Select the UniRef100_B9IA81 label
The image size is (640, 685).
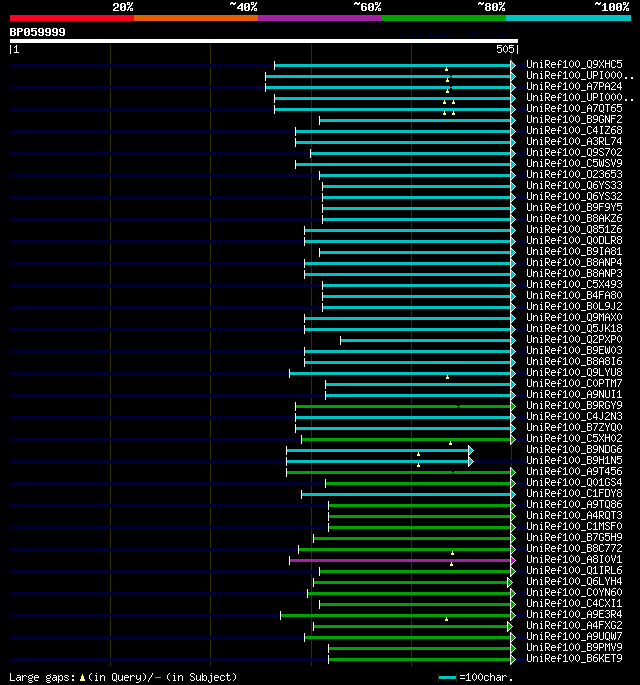[574, 252]
